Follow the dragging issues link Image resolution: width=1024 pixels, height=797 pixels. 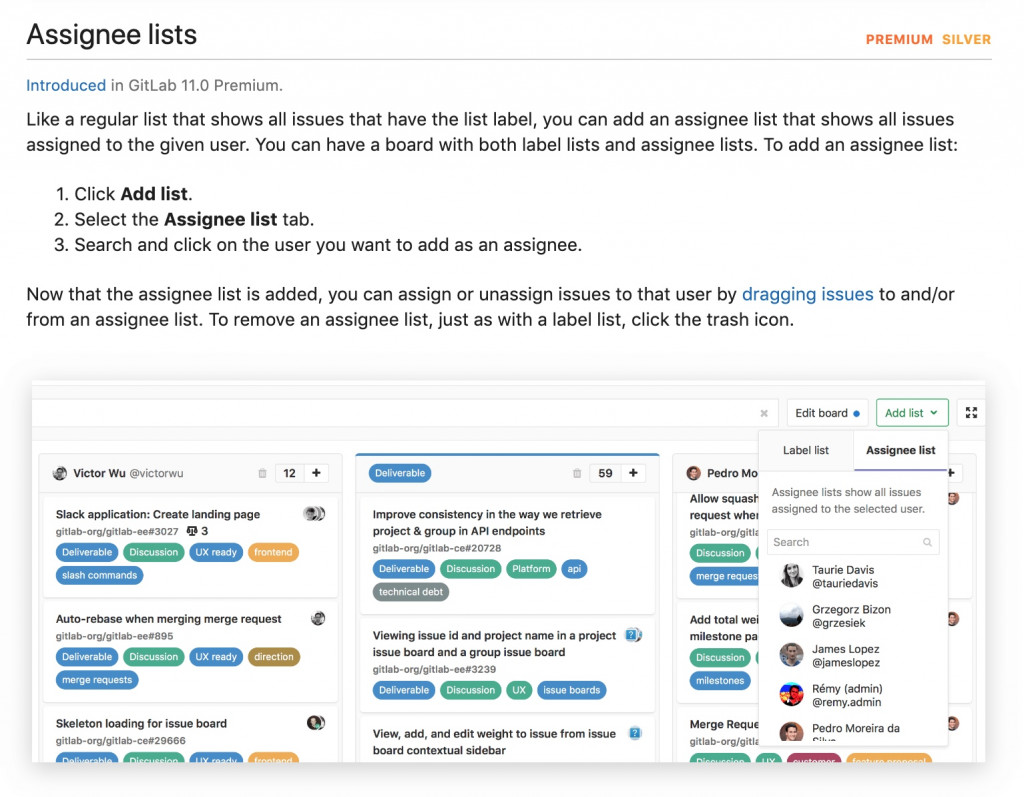click(x=807, y=294)
